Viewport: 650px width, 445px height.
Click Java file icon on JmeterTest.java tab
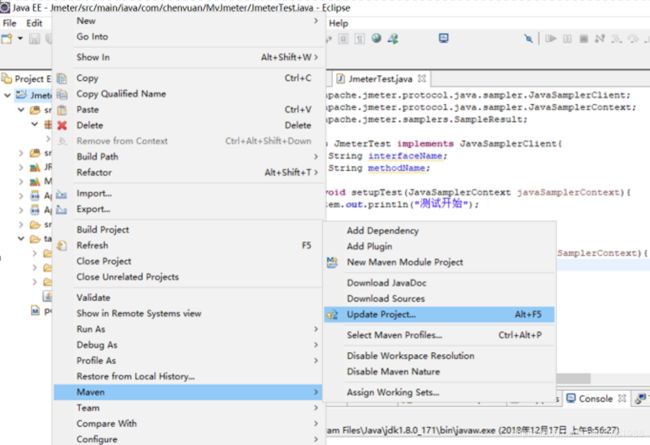[340, 78]
